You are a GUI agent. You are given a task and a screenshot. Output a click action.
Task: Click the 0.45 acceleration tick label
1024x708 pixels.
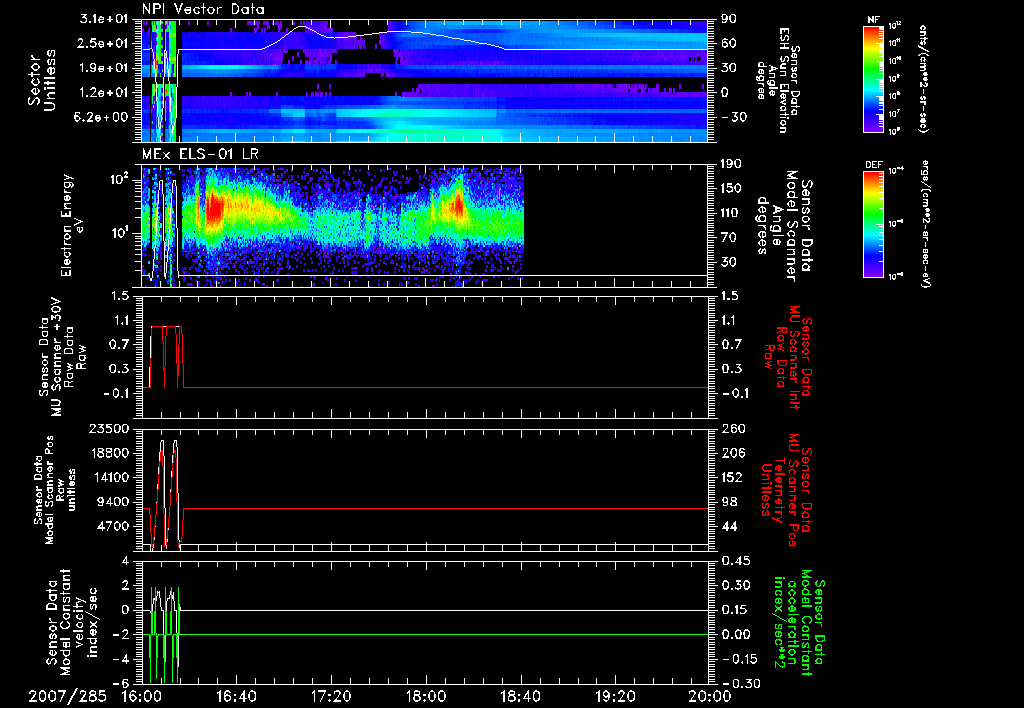tap(736, 561)
